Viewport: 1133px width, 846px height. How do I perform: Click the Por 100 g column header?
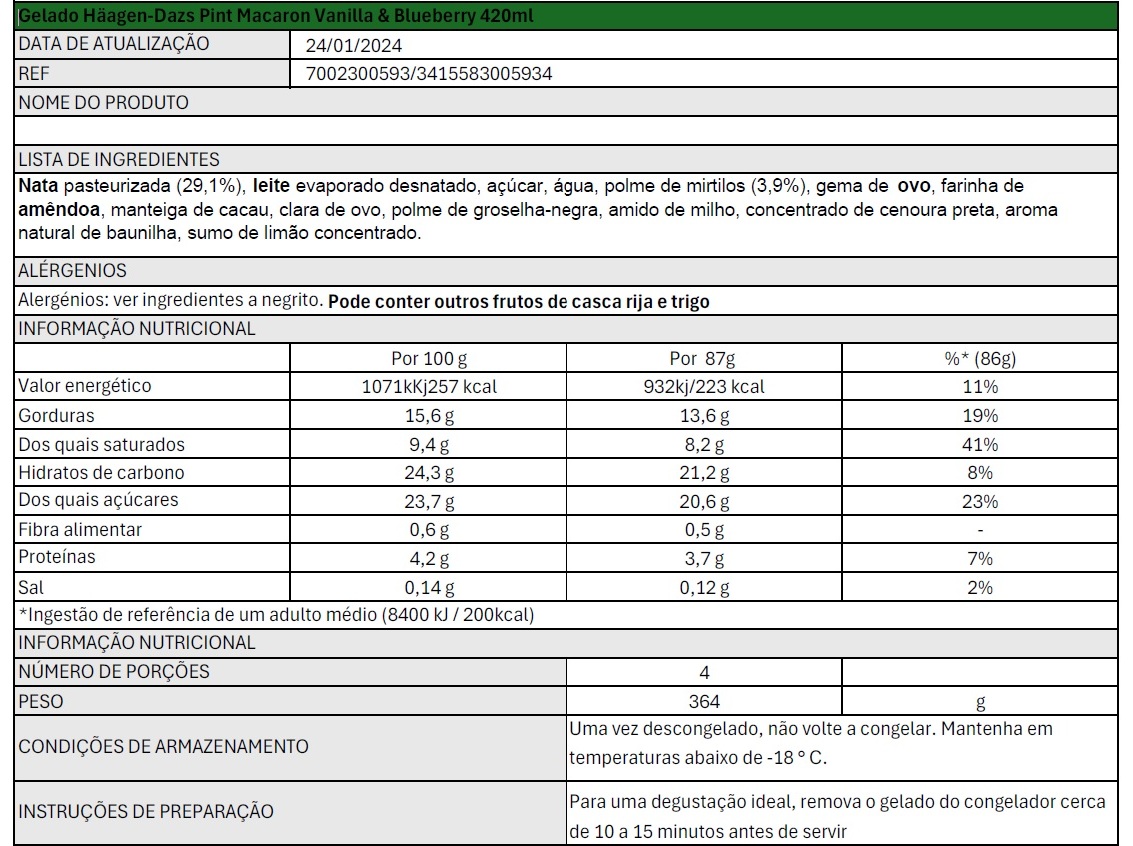pos(428,358)
